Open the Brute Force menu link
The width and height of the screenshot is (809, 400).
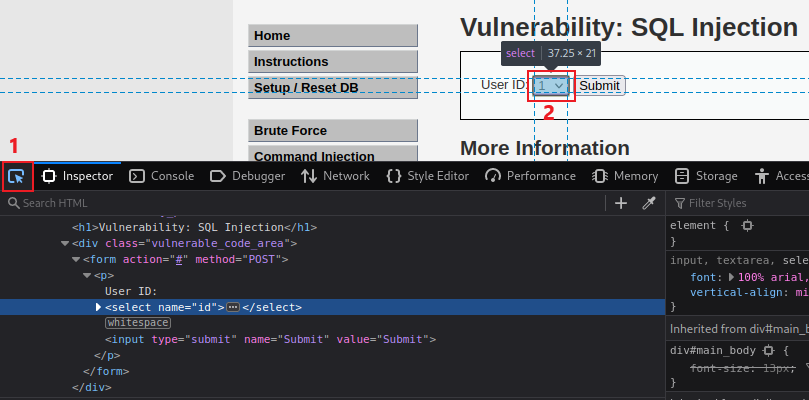click(333, 131)
